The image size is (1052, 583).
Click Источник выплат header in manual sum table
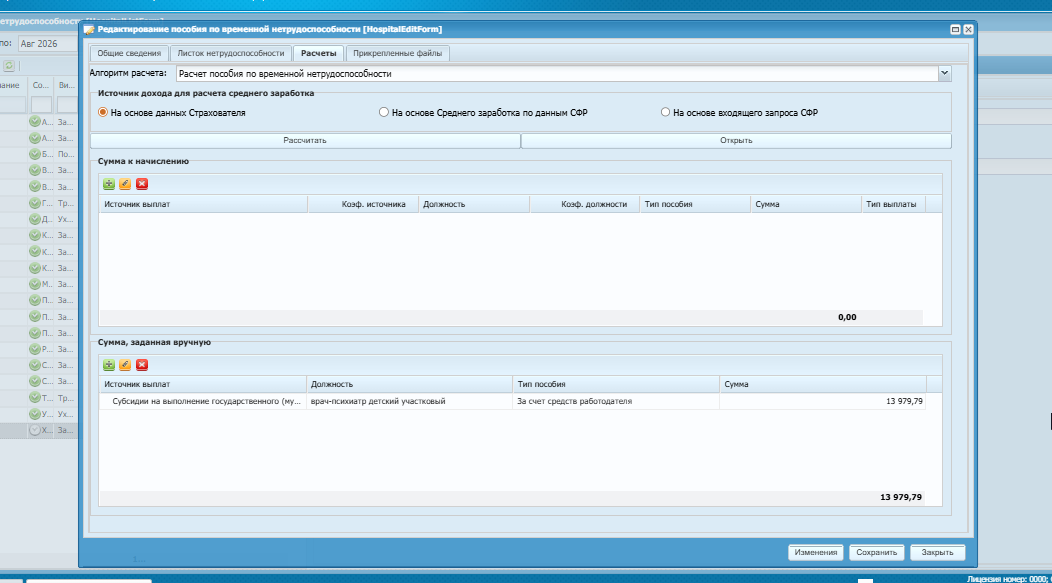click(203, 384)
